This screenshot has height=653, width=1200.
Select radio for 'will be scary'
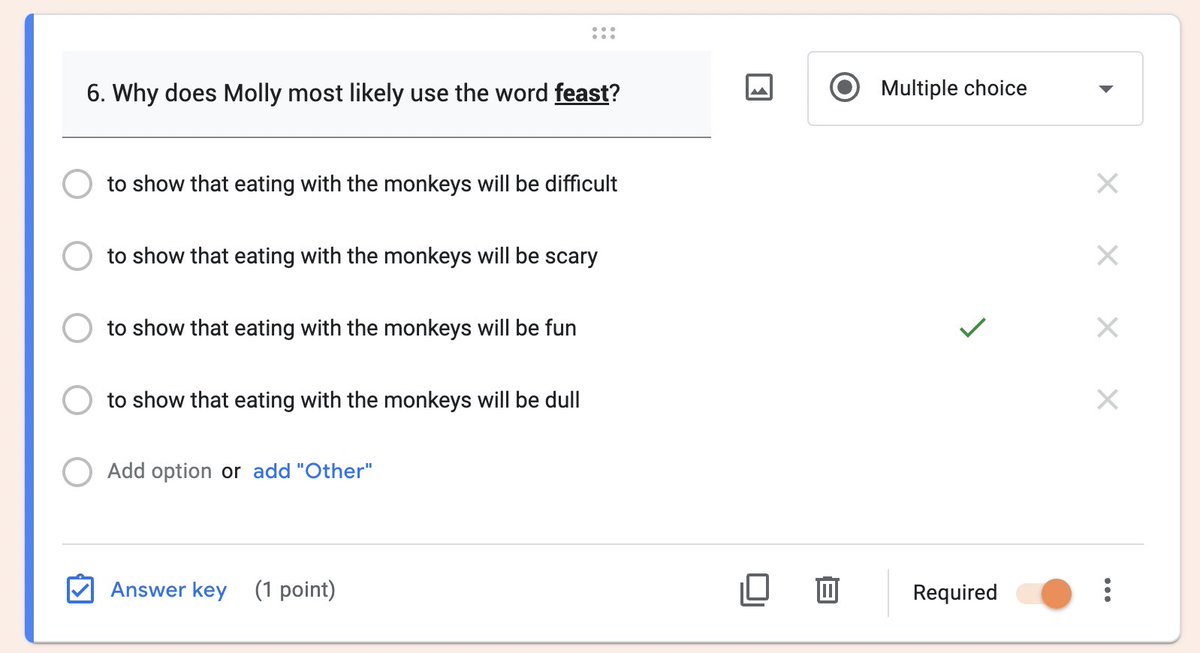(78, 256)
